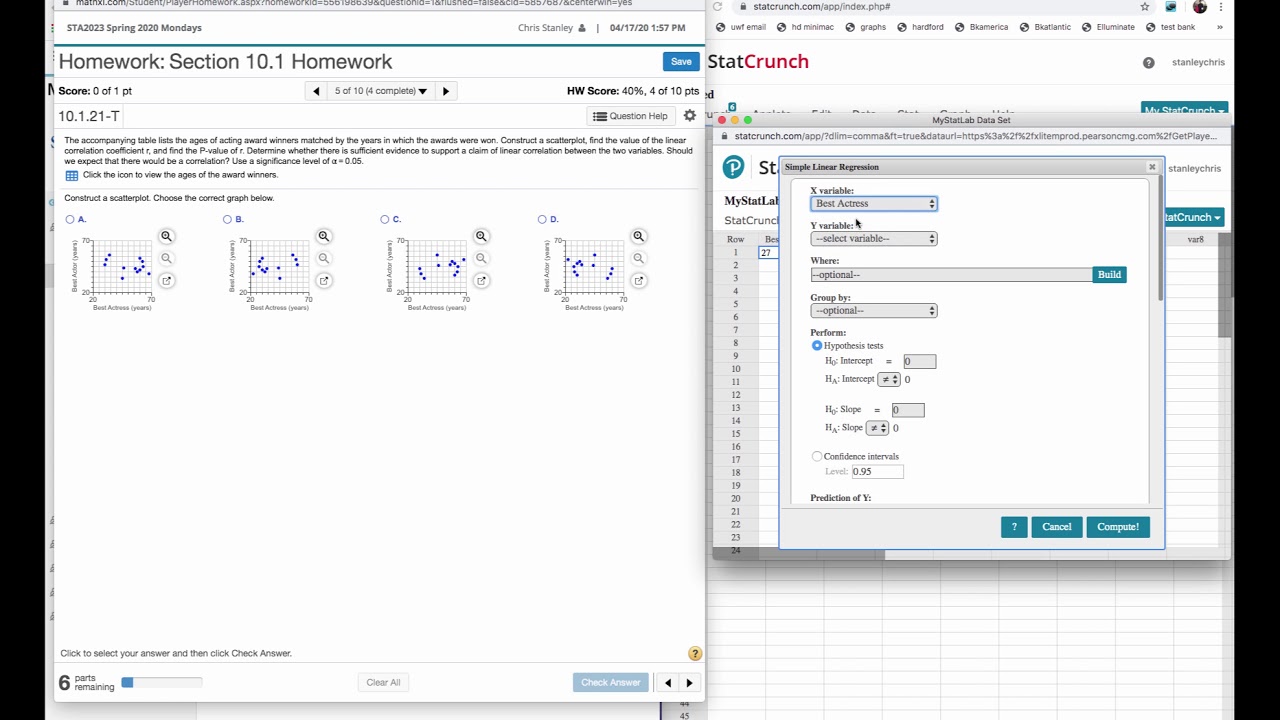Viewport: 1280px width, 720px height.
Task: Open scatterplot B in a new window
Action: coord(324,281)
